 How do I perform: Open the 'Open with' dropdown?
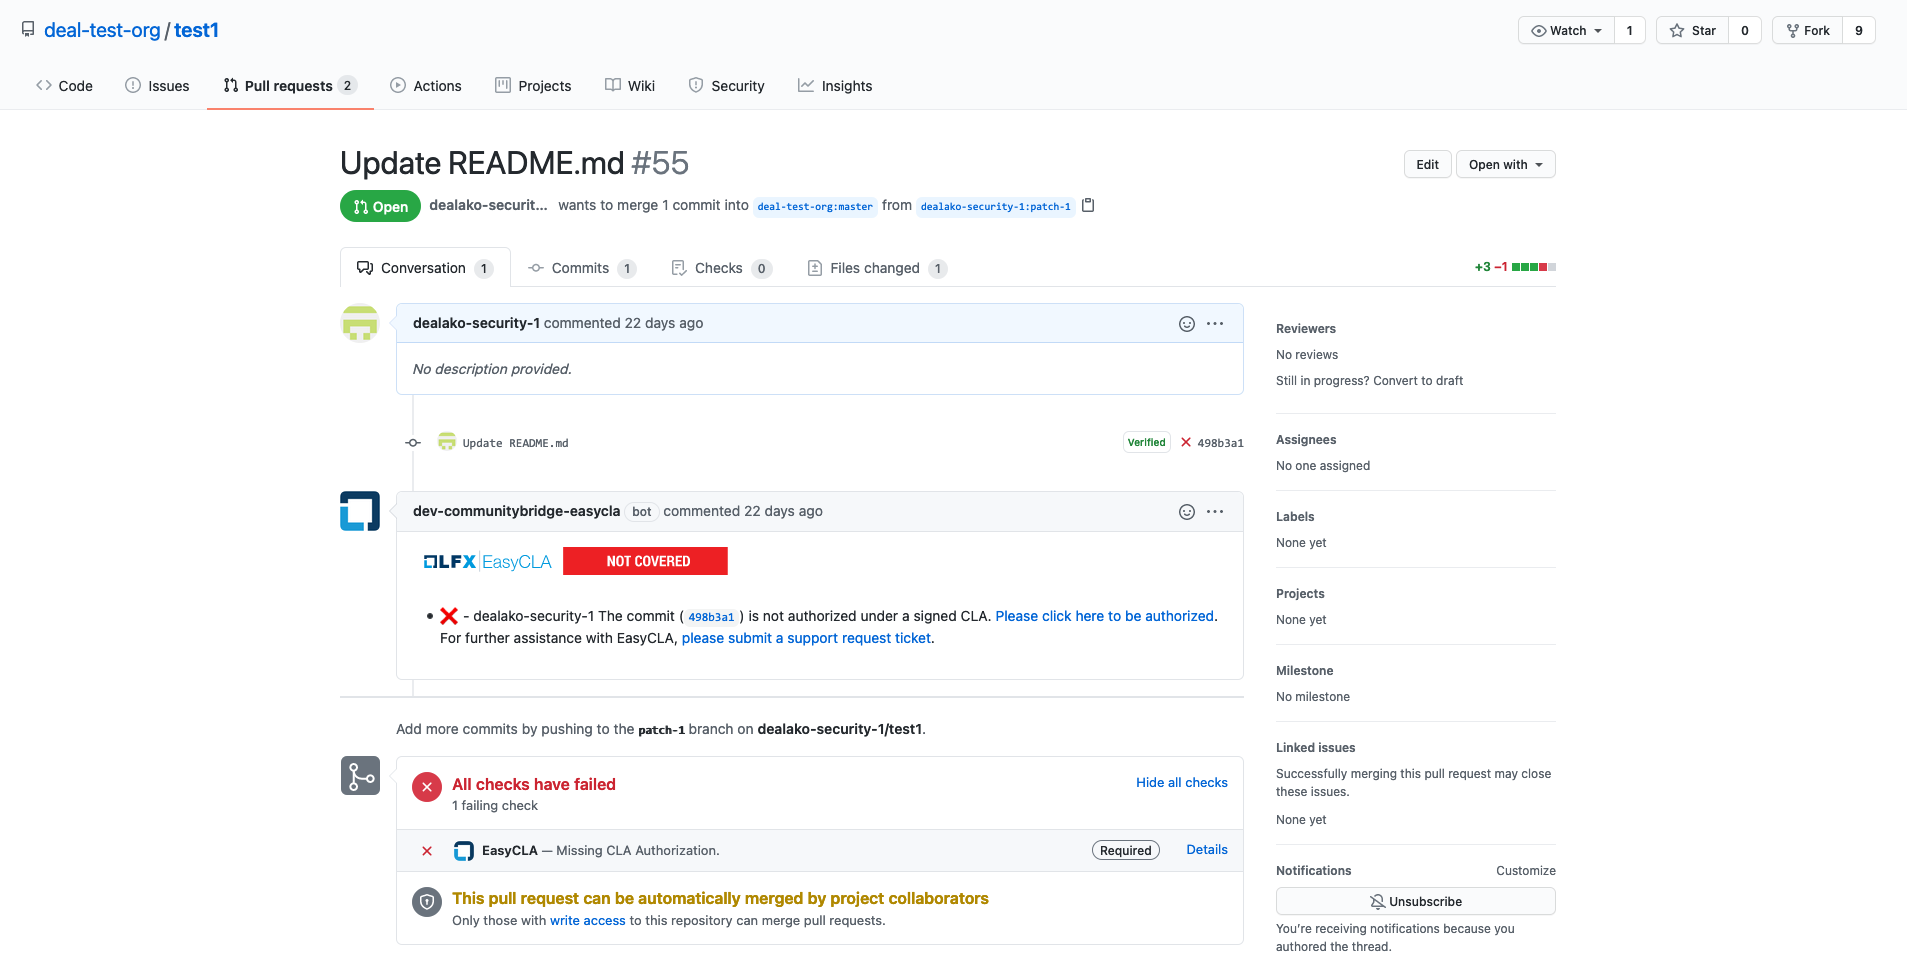(1505, 164)
